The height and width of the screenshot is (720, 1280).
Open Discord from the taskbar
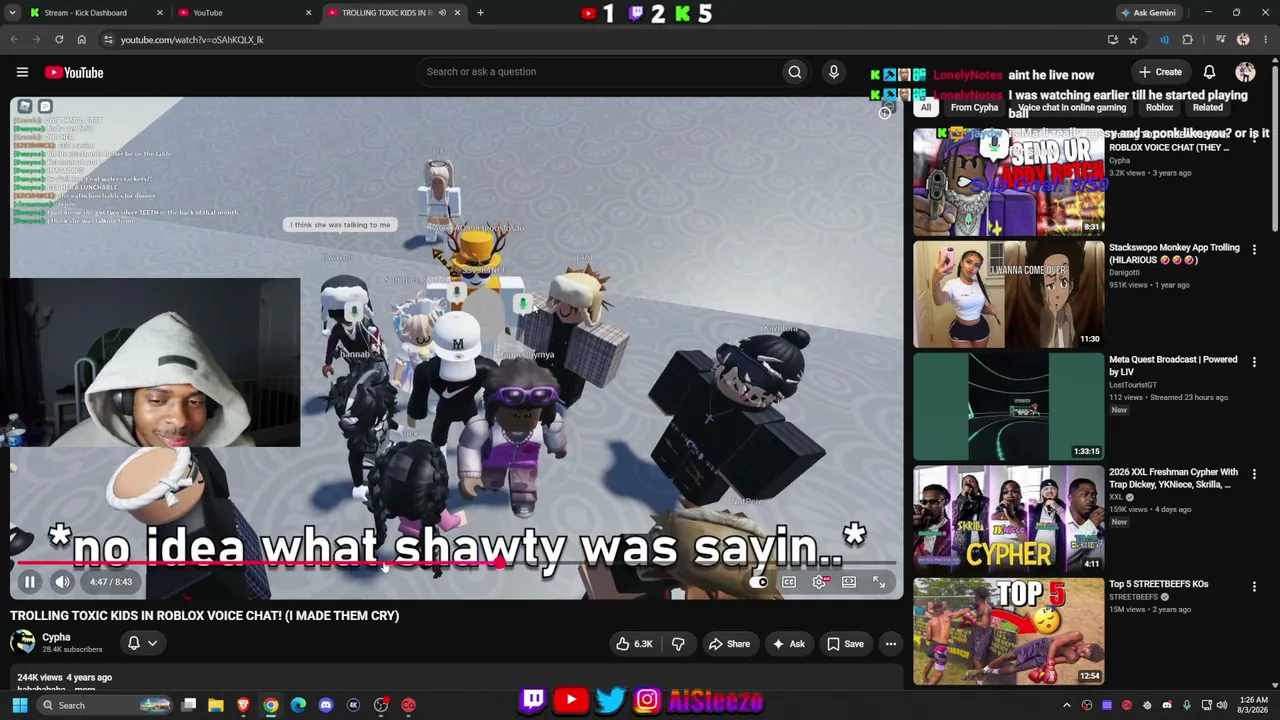(x=325, y=705)
